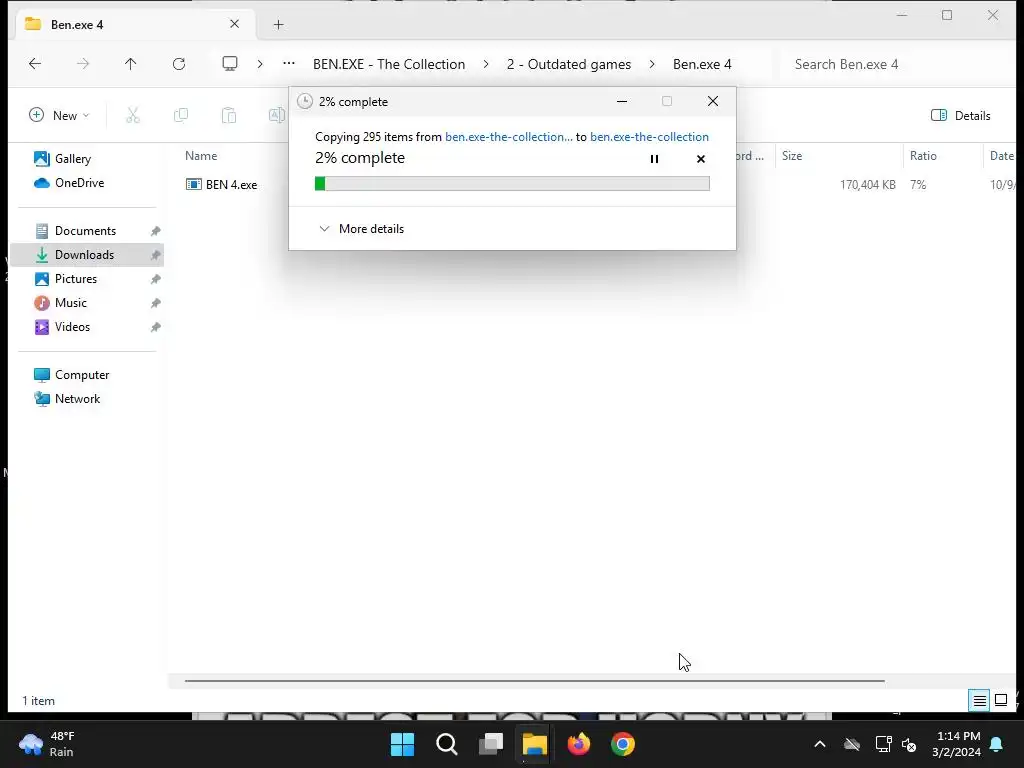
Task: Select Computer in the navigation pane
Action: [71, 375]
